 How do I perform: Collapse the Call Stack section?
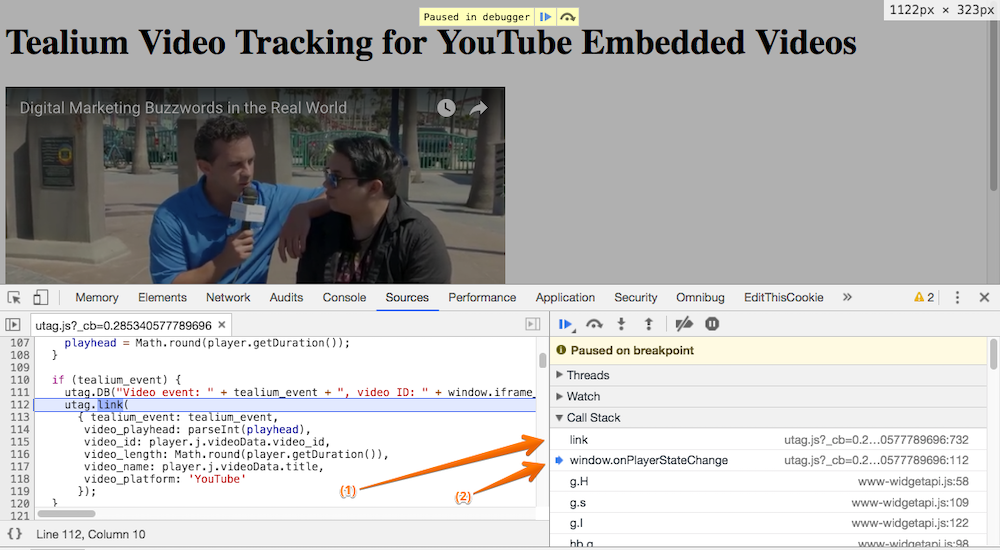coord(593,418)
